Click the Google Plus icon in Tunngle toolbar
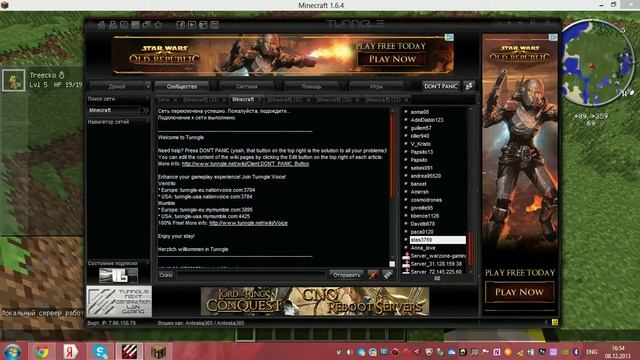The height and width of the screenshot is (360, 640). (x=203, y=25)
